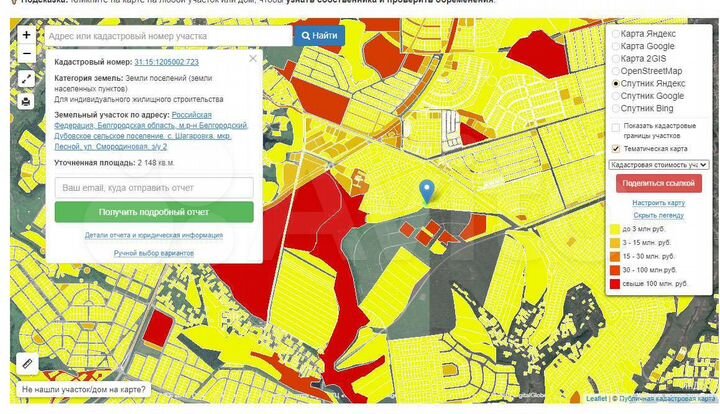Toggle fullscreen map view icon
The image size is (720, 414).
point(26,78)
